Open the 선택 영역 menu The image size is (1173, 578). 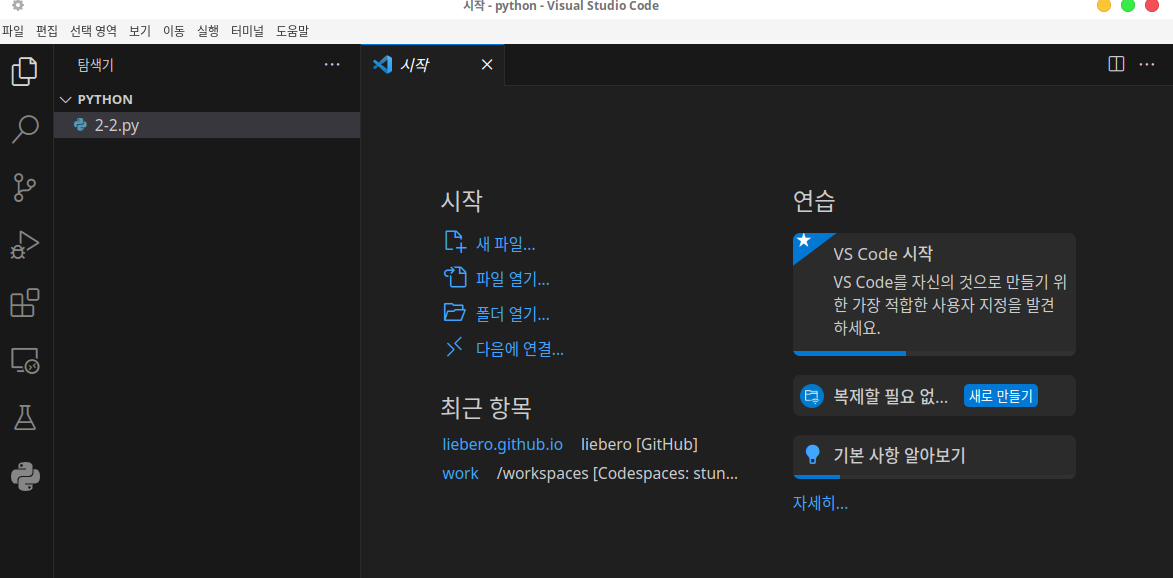(94, 31)
